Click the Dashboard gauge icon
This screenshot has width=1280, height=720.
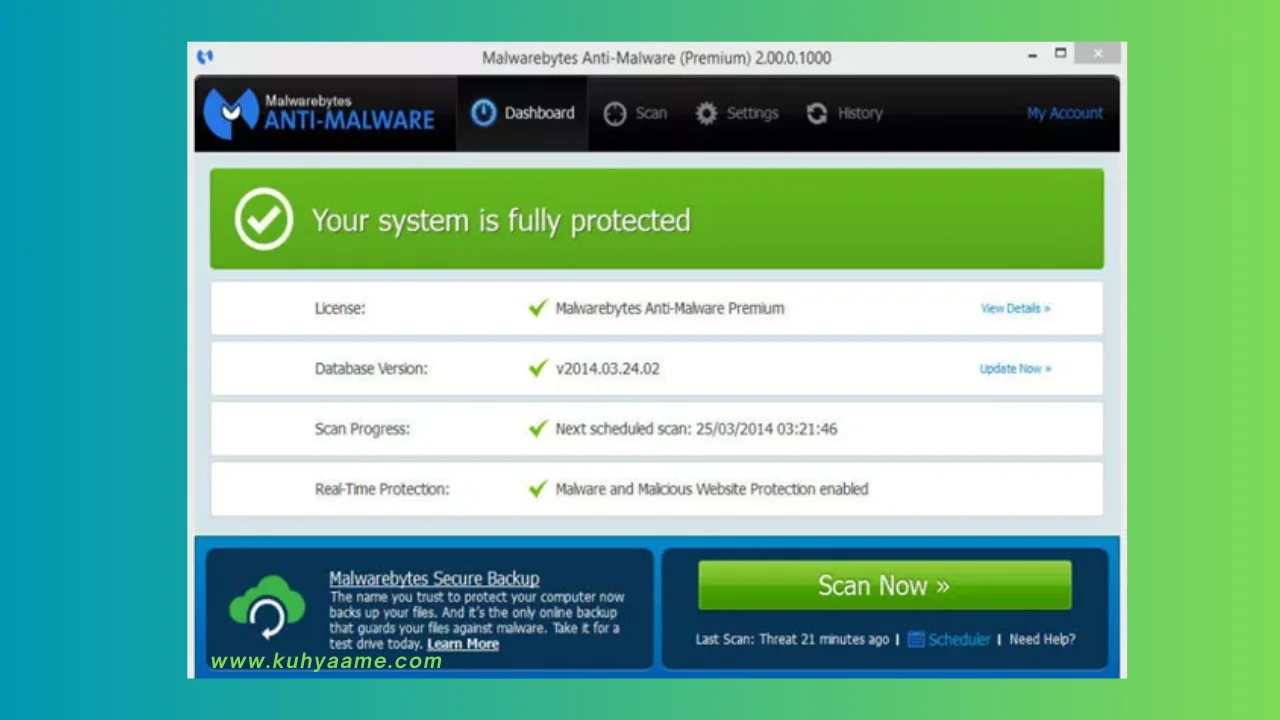tap(483, 113)
